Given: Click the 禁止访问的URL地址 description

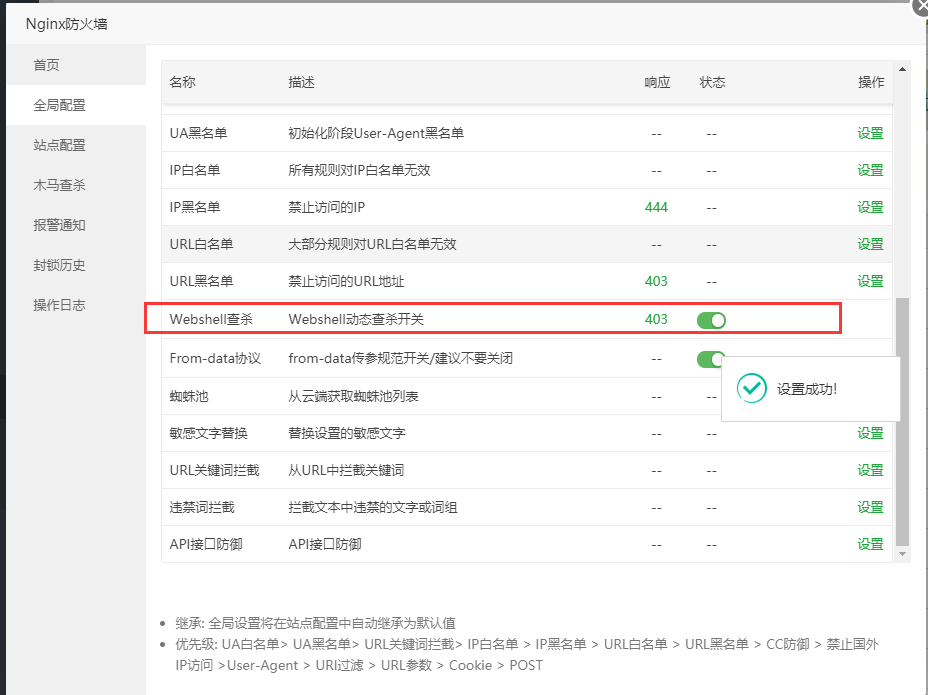Looking at the screenshot, I should point(346,281).
